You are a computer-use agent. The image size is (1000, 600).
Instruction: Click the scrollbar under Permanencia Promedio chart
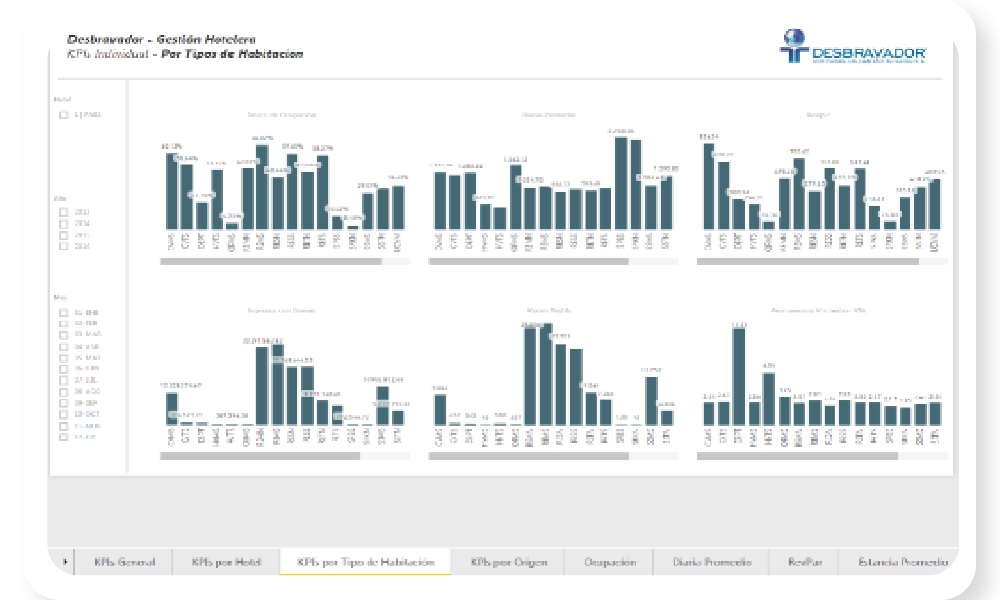click(x=797, y=456)
